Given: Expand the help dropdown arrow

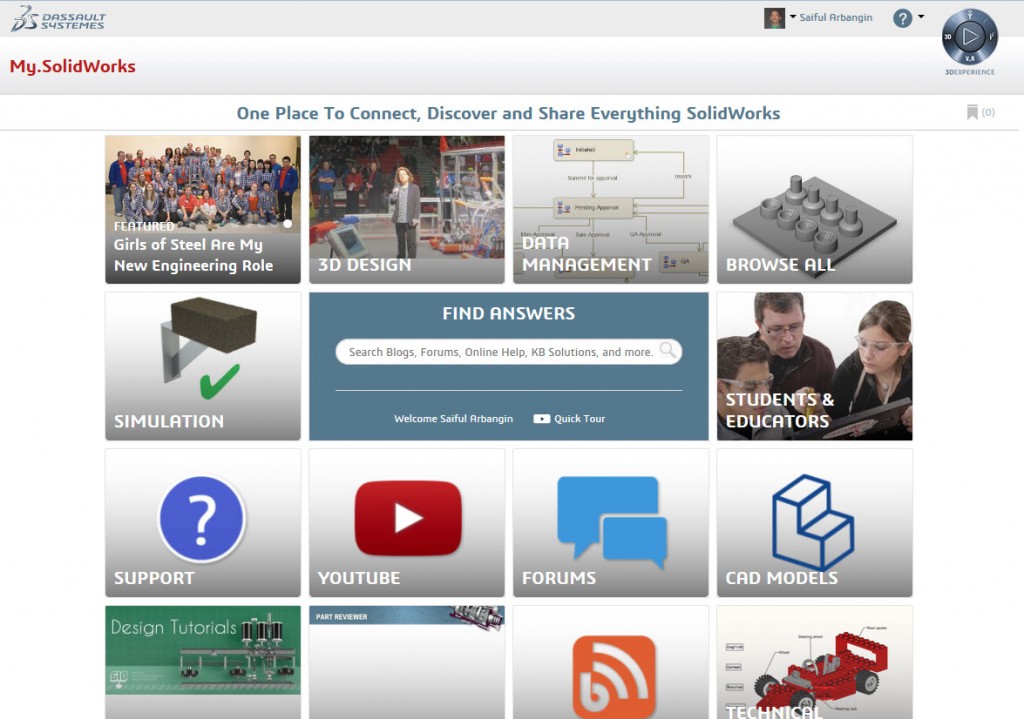Looking at the screenshot, I should tap(921, 16).
